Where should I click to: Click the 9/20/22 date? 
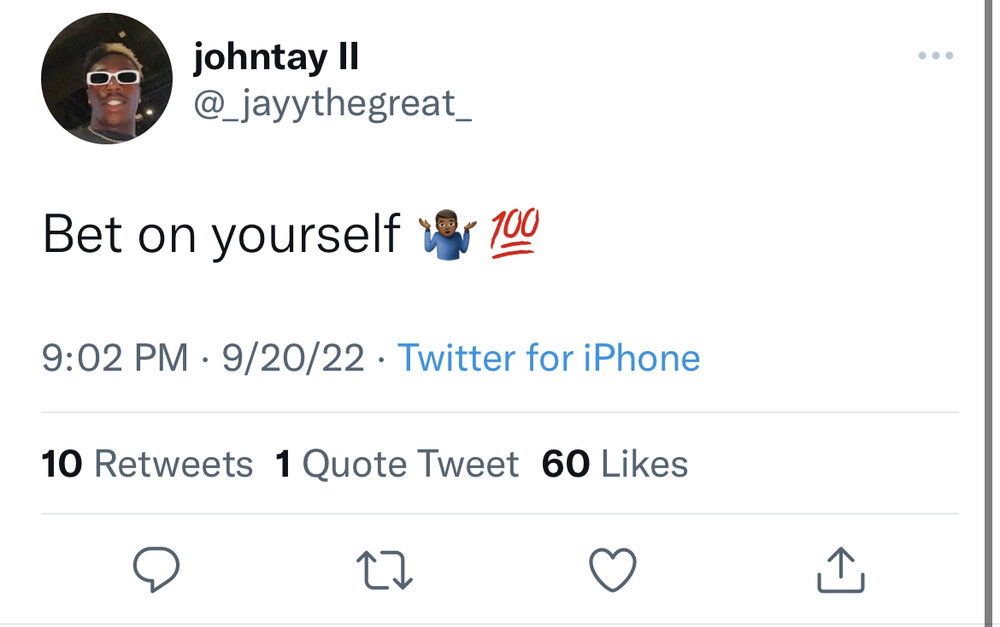point(293,357)
